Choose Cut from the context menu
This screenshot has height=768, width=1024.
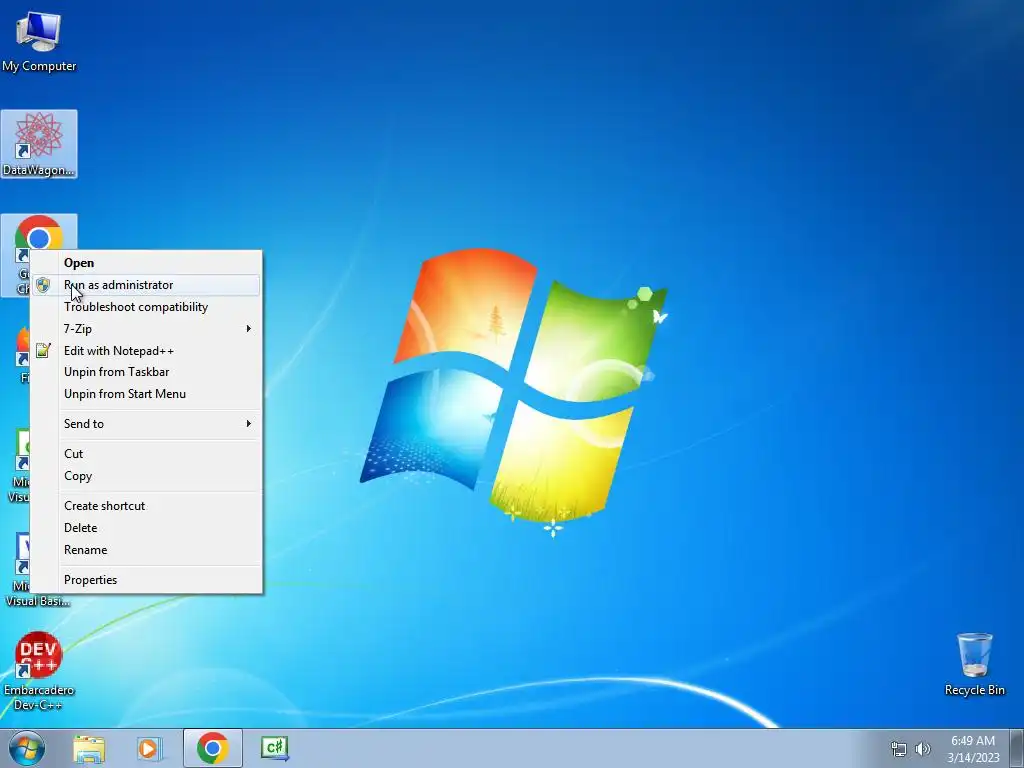[x=146, y=453]
